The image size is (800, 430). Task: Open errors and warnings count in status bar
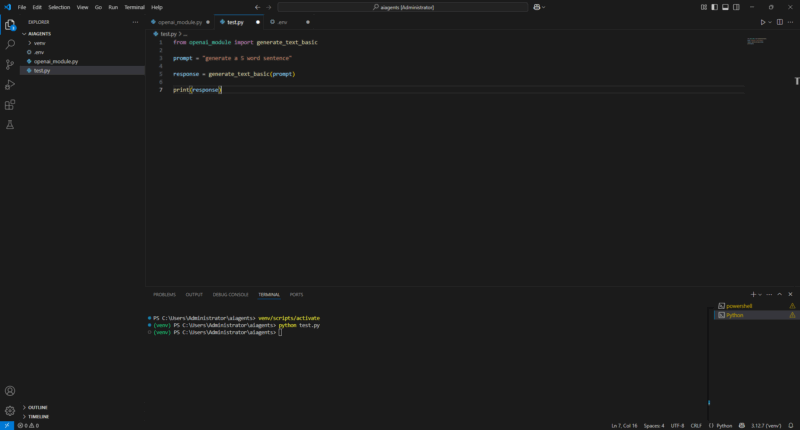(x=28, y=425)
